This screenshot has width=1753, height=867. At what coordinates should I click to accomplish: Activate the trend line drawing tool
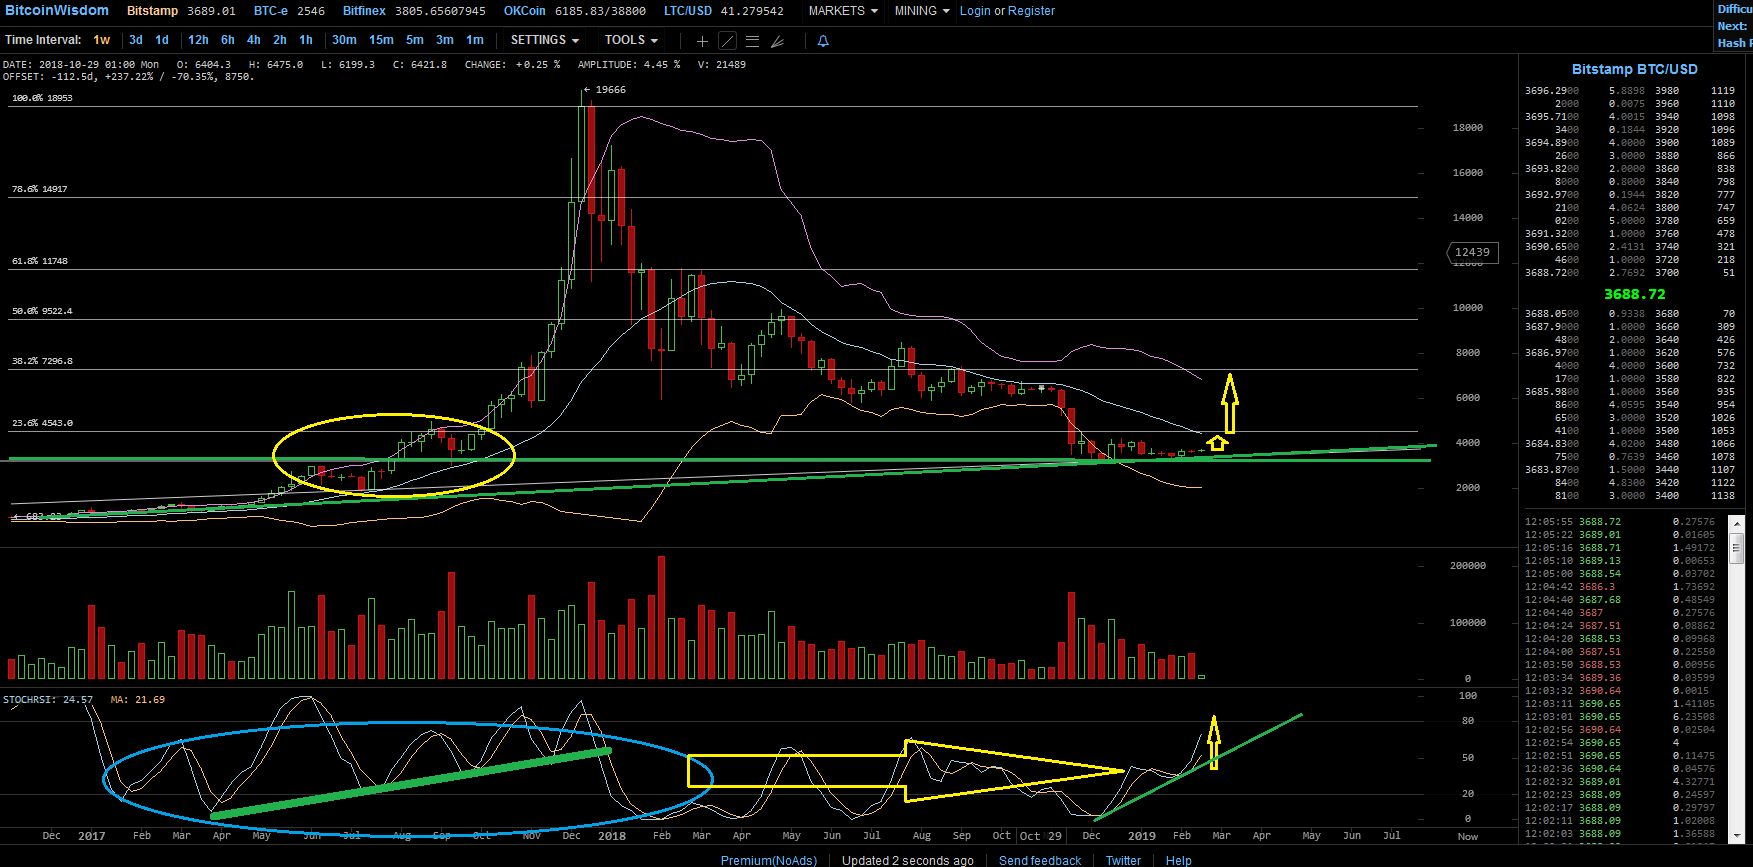coord(728,41)
